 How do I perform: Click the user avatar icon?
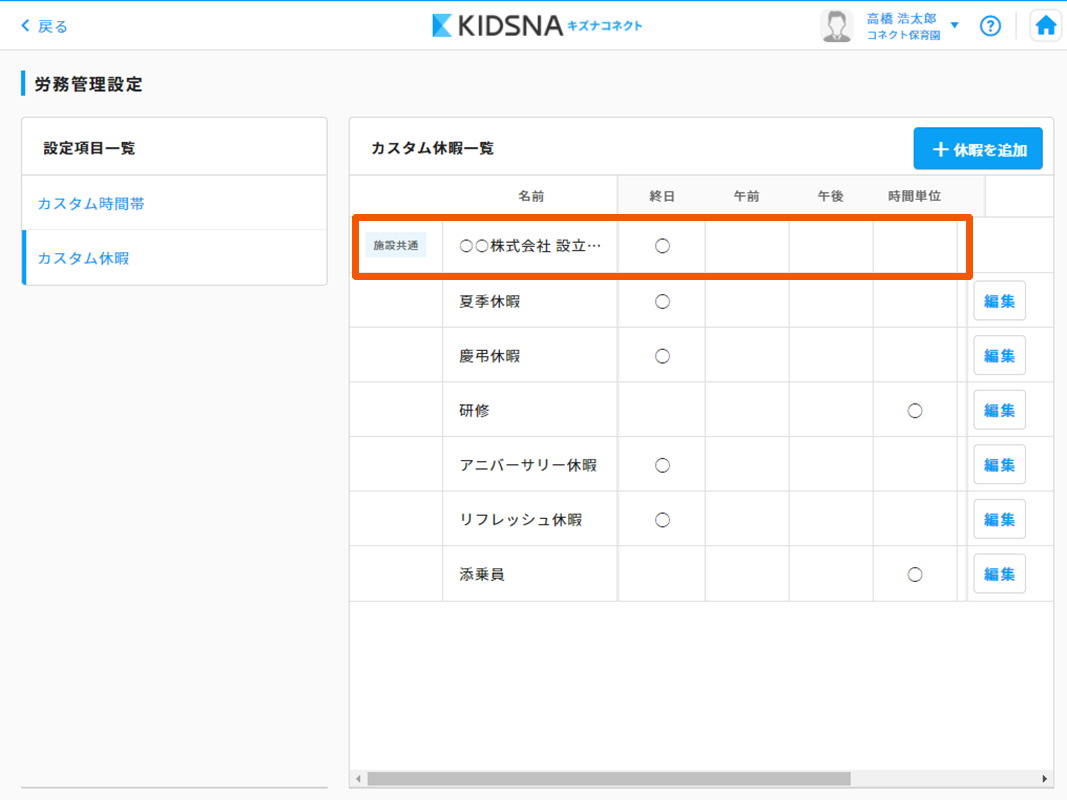pos(836,26)
